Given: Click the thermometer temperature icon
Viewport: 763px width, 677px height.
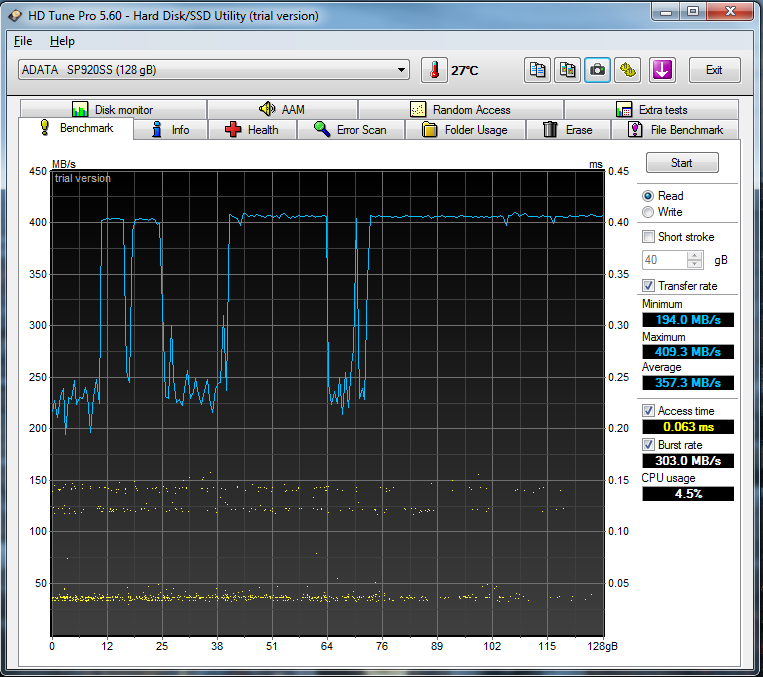Looking at the screenshot, I should (434, 70).
